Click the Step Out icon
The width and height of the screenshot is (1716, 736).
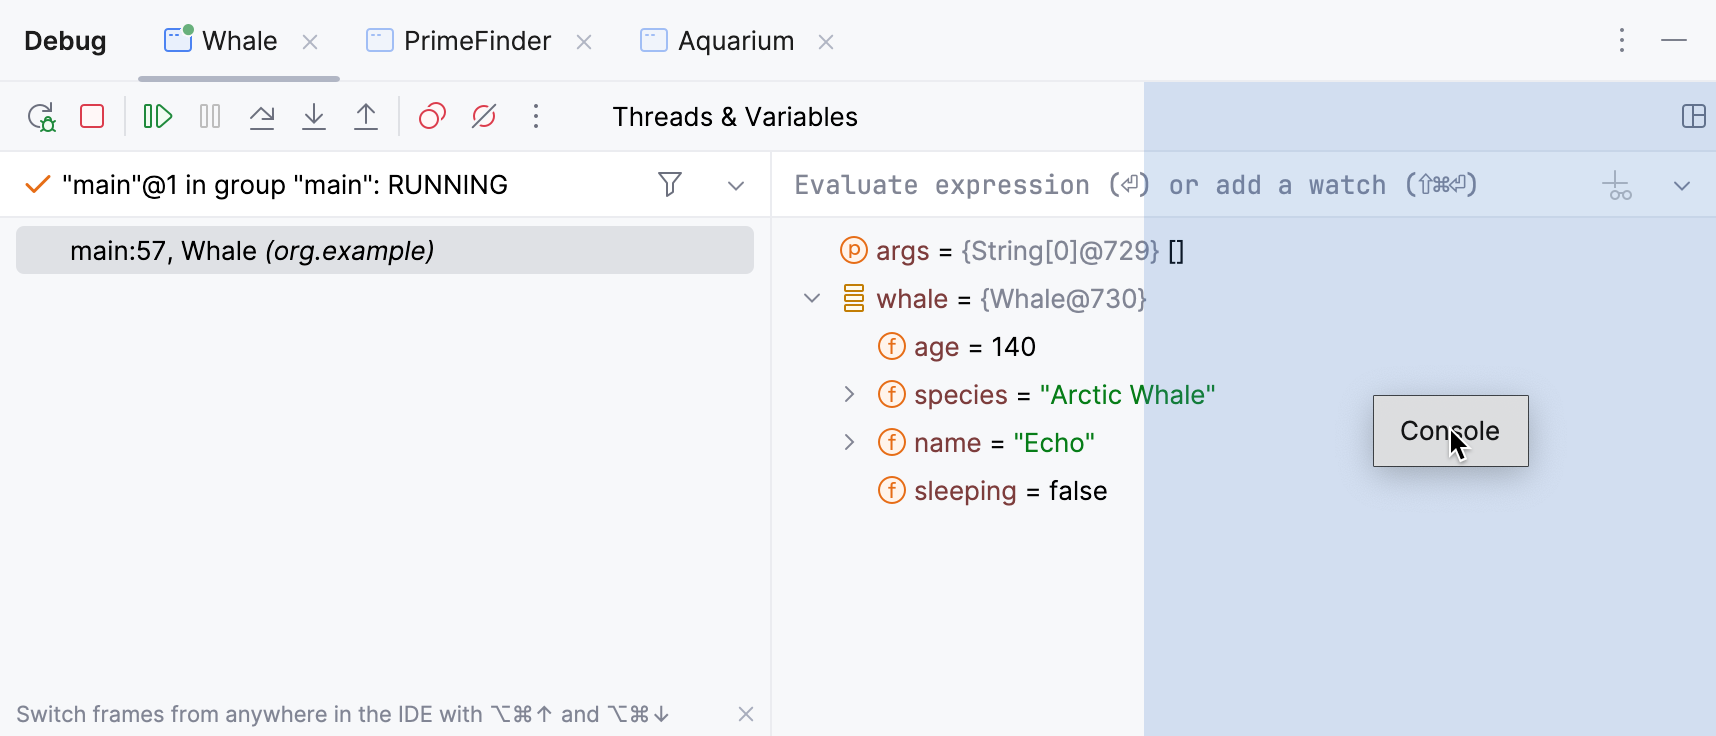(366, 117)
